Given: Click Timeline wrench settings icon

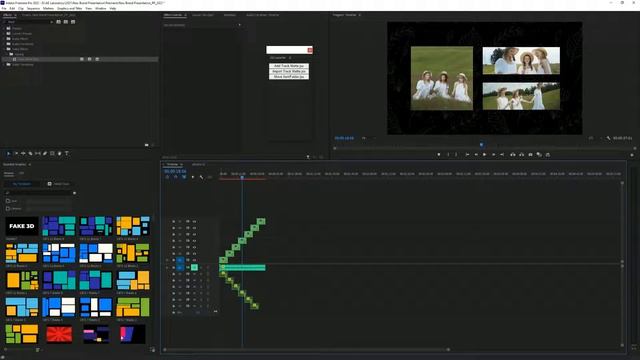Looking at the screenshot, I should pyautogui.click(x=201, y=177).
